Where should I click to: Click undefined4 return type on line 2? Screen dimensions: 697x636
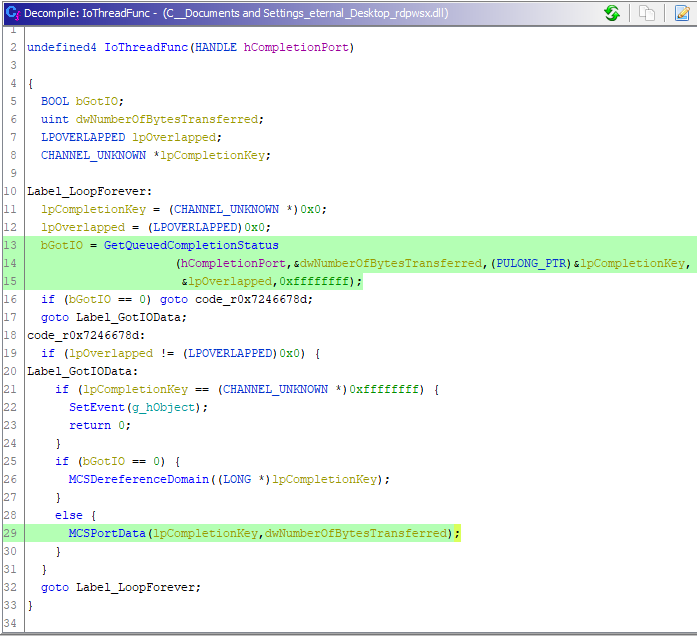[x=62, y=47]
